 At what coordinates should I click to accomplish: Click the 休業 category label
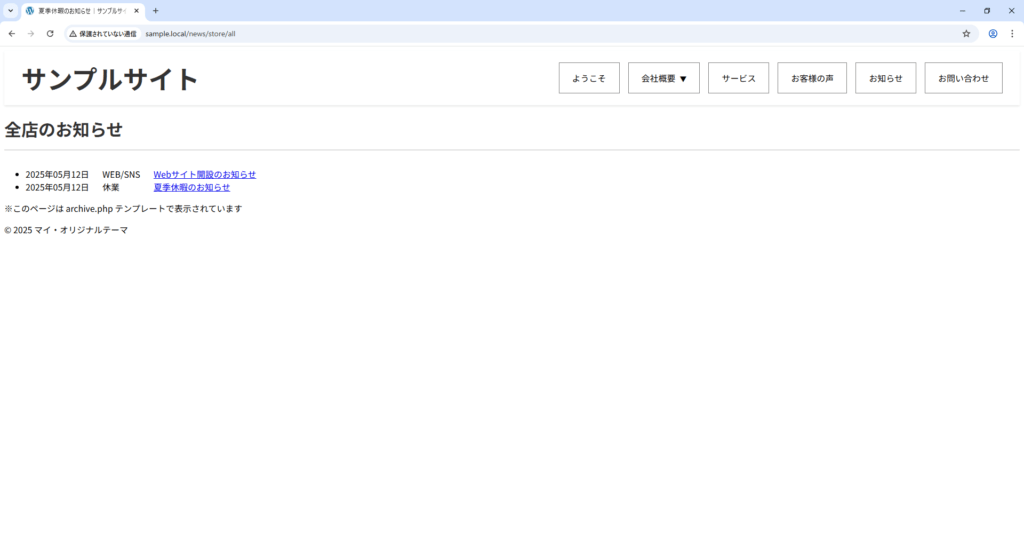click(110, 187)
